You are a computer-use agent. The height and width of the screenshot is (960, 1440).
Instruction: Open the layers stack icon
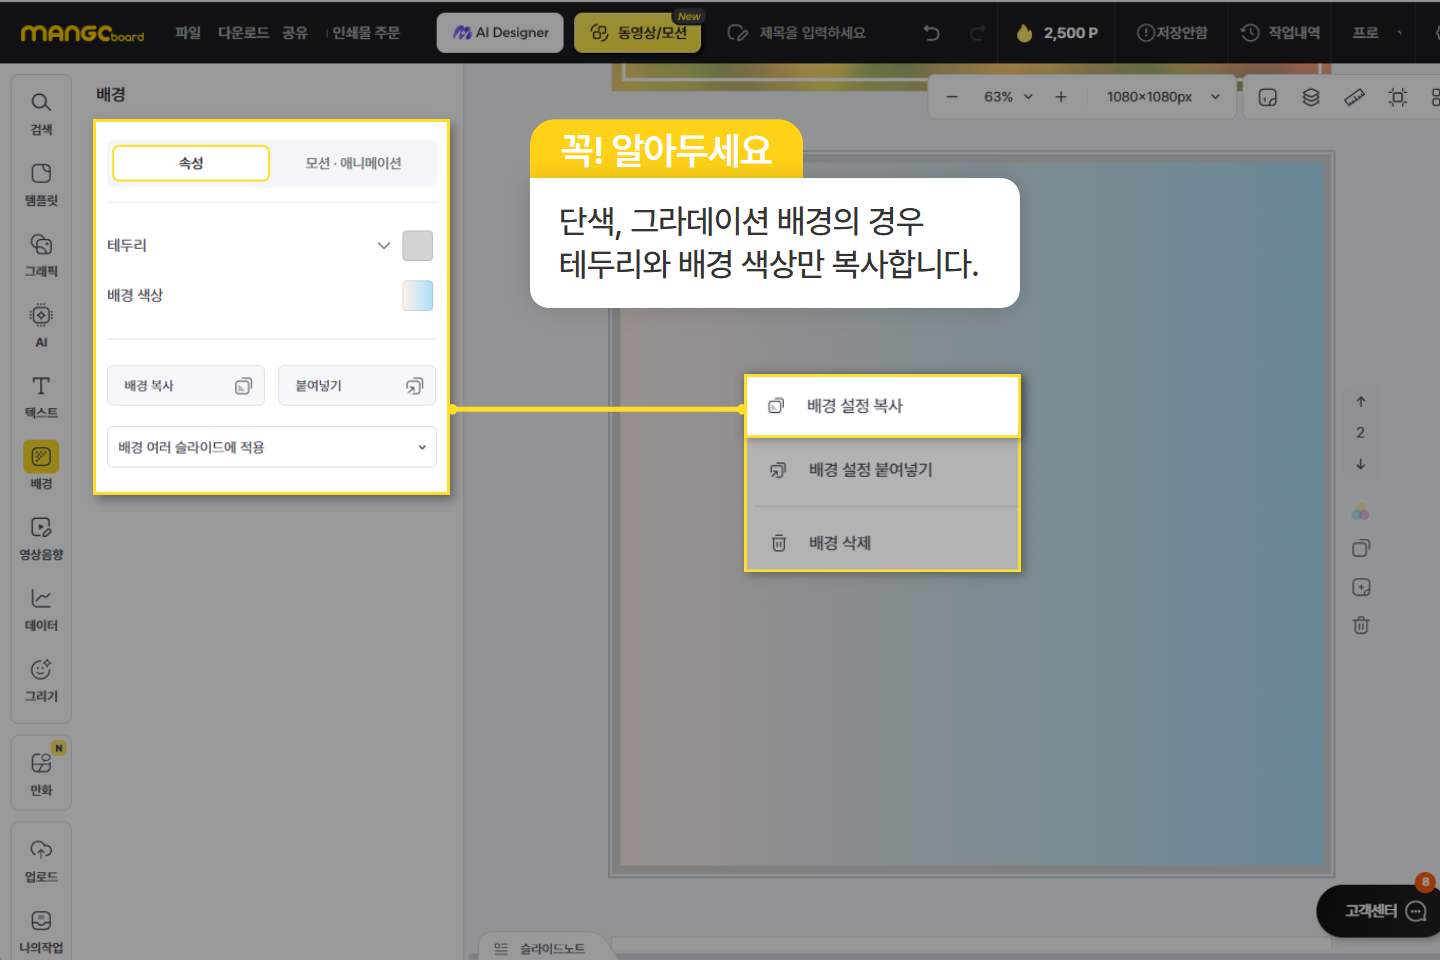tap(1311, 97)
